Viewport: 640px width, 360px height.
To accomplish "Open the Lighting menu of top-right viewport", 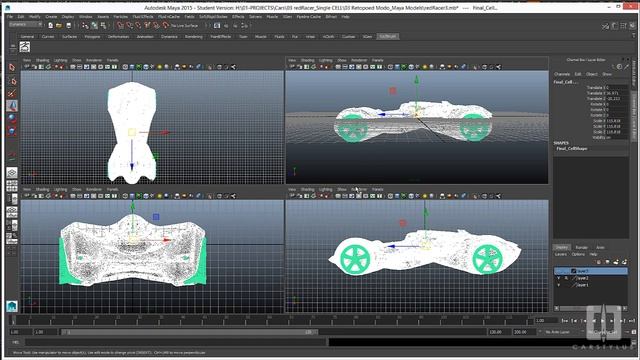I will tap(325, 60).
